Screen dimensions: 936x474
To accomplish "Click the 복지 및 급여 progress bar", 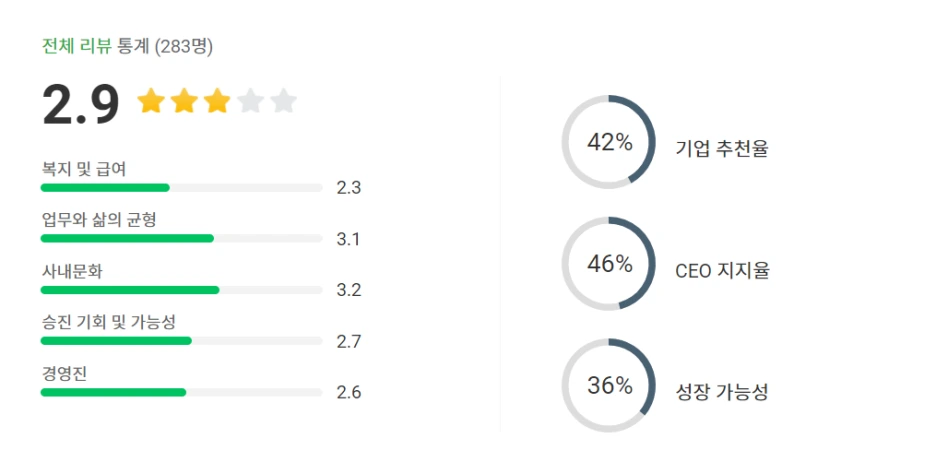I will tap(180, 187).
